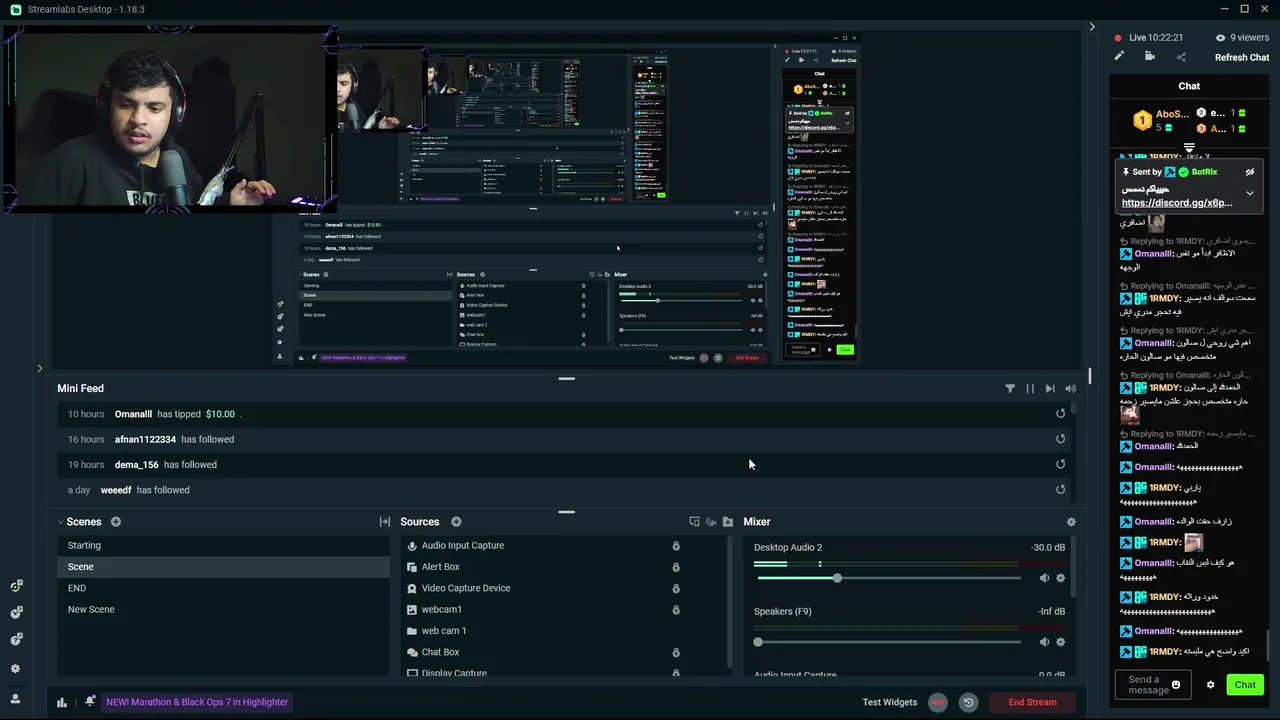1280x720 pixels.
Task: Add a source folder in Sources header
Action: [728, 522]
